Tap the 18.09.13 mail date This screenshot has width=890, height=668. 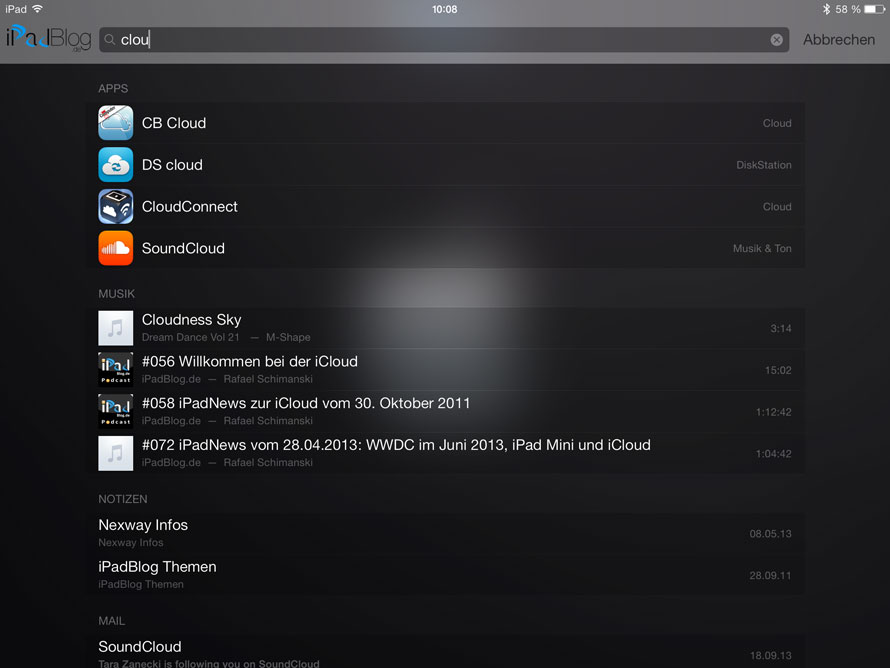coord(770,656)
